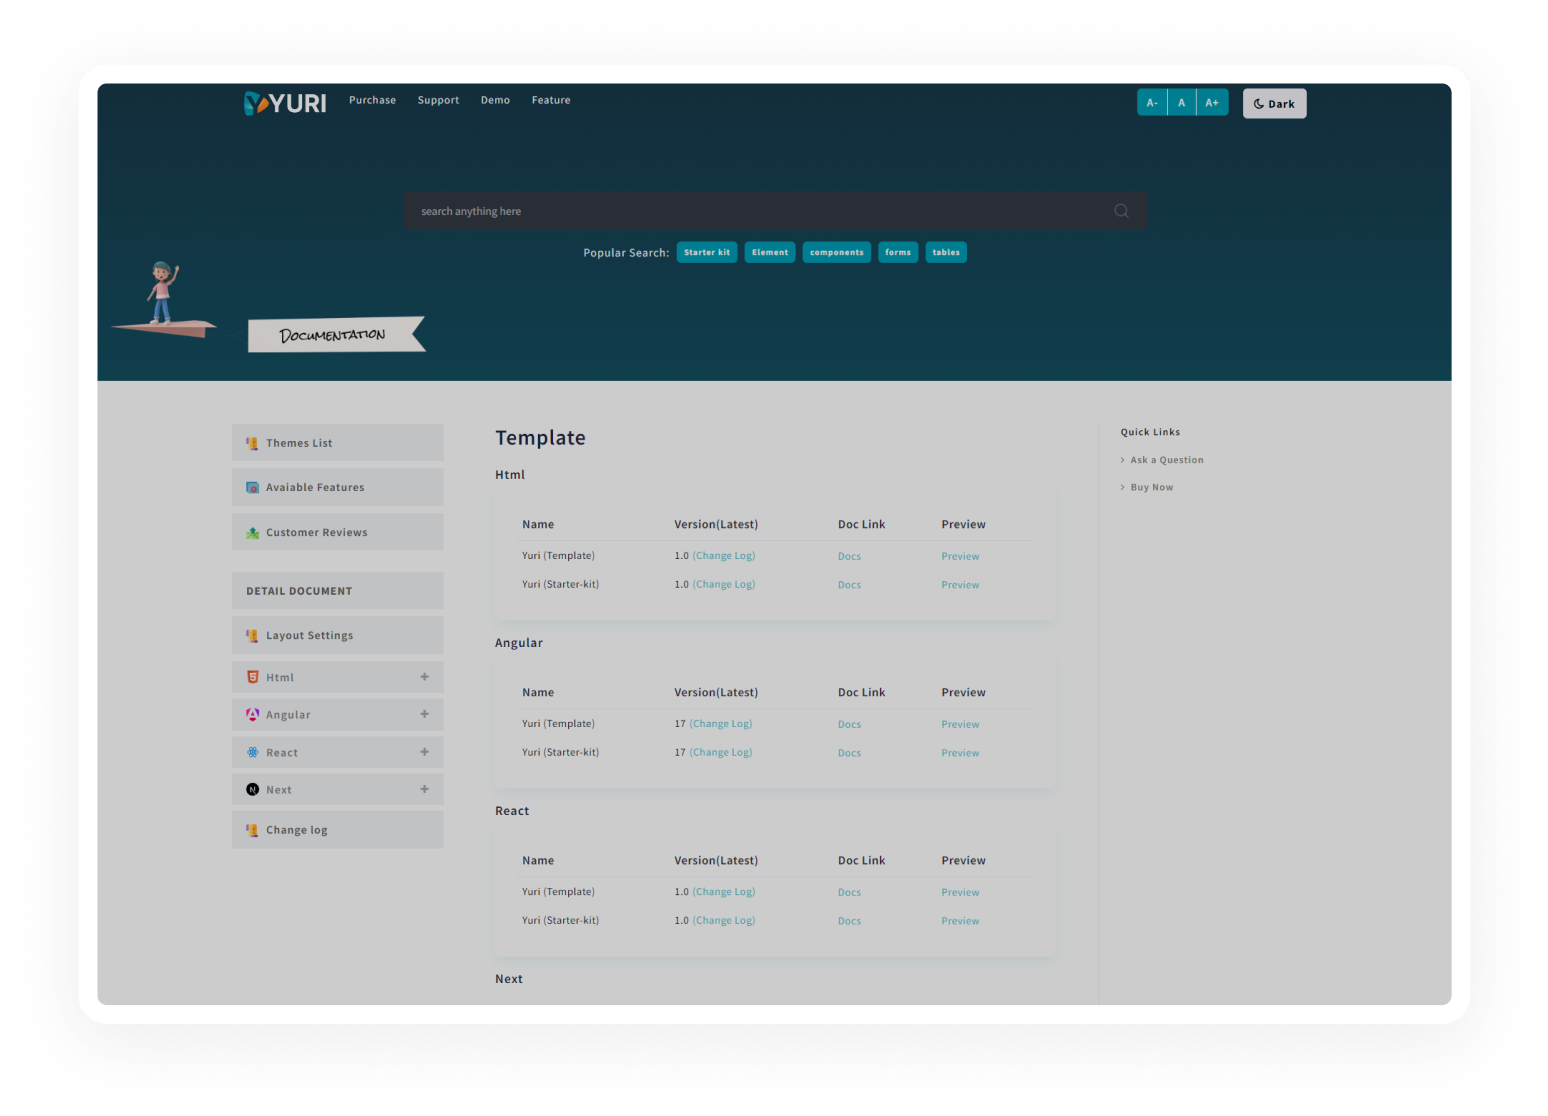Open the Purchase menu item
Viewport: 1548px width, 1116px height.
372,100
